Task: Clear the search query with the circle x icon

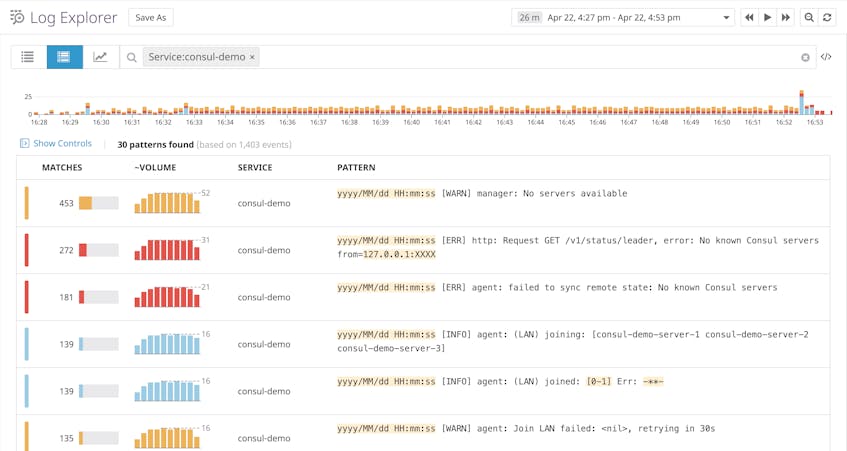Action: pyautogui.click(x=805, y=57)
